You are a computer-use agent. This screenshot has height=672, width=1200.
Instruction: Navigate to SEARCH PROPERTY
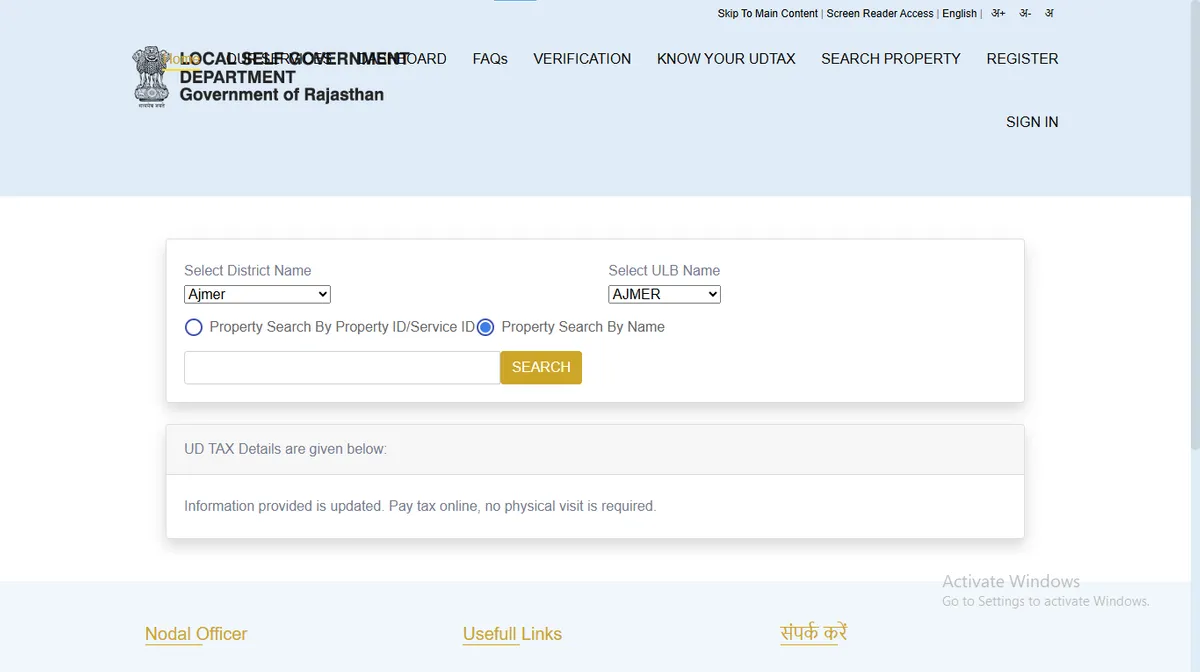pyautogui.click(x=890, y=59)
